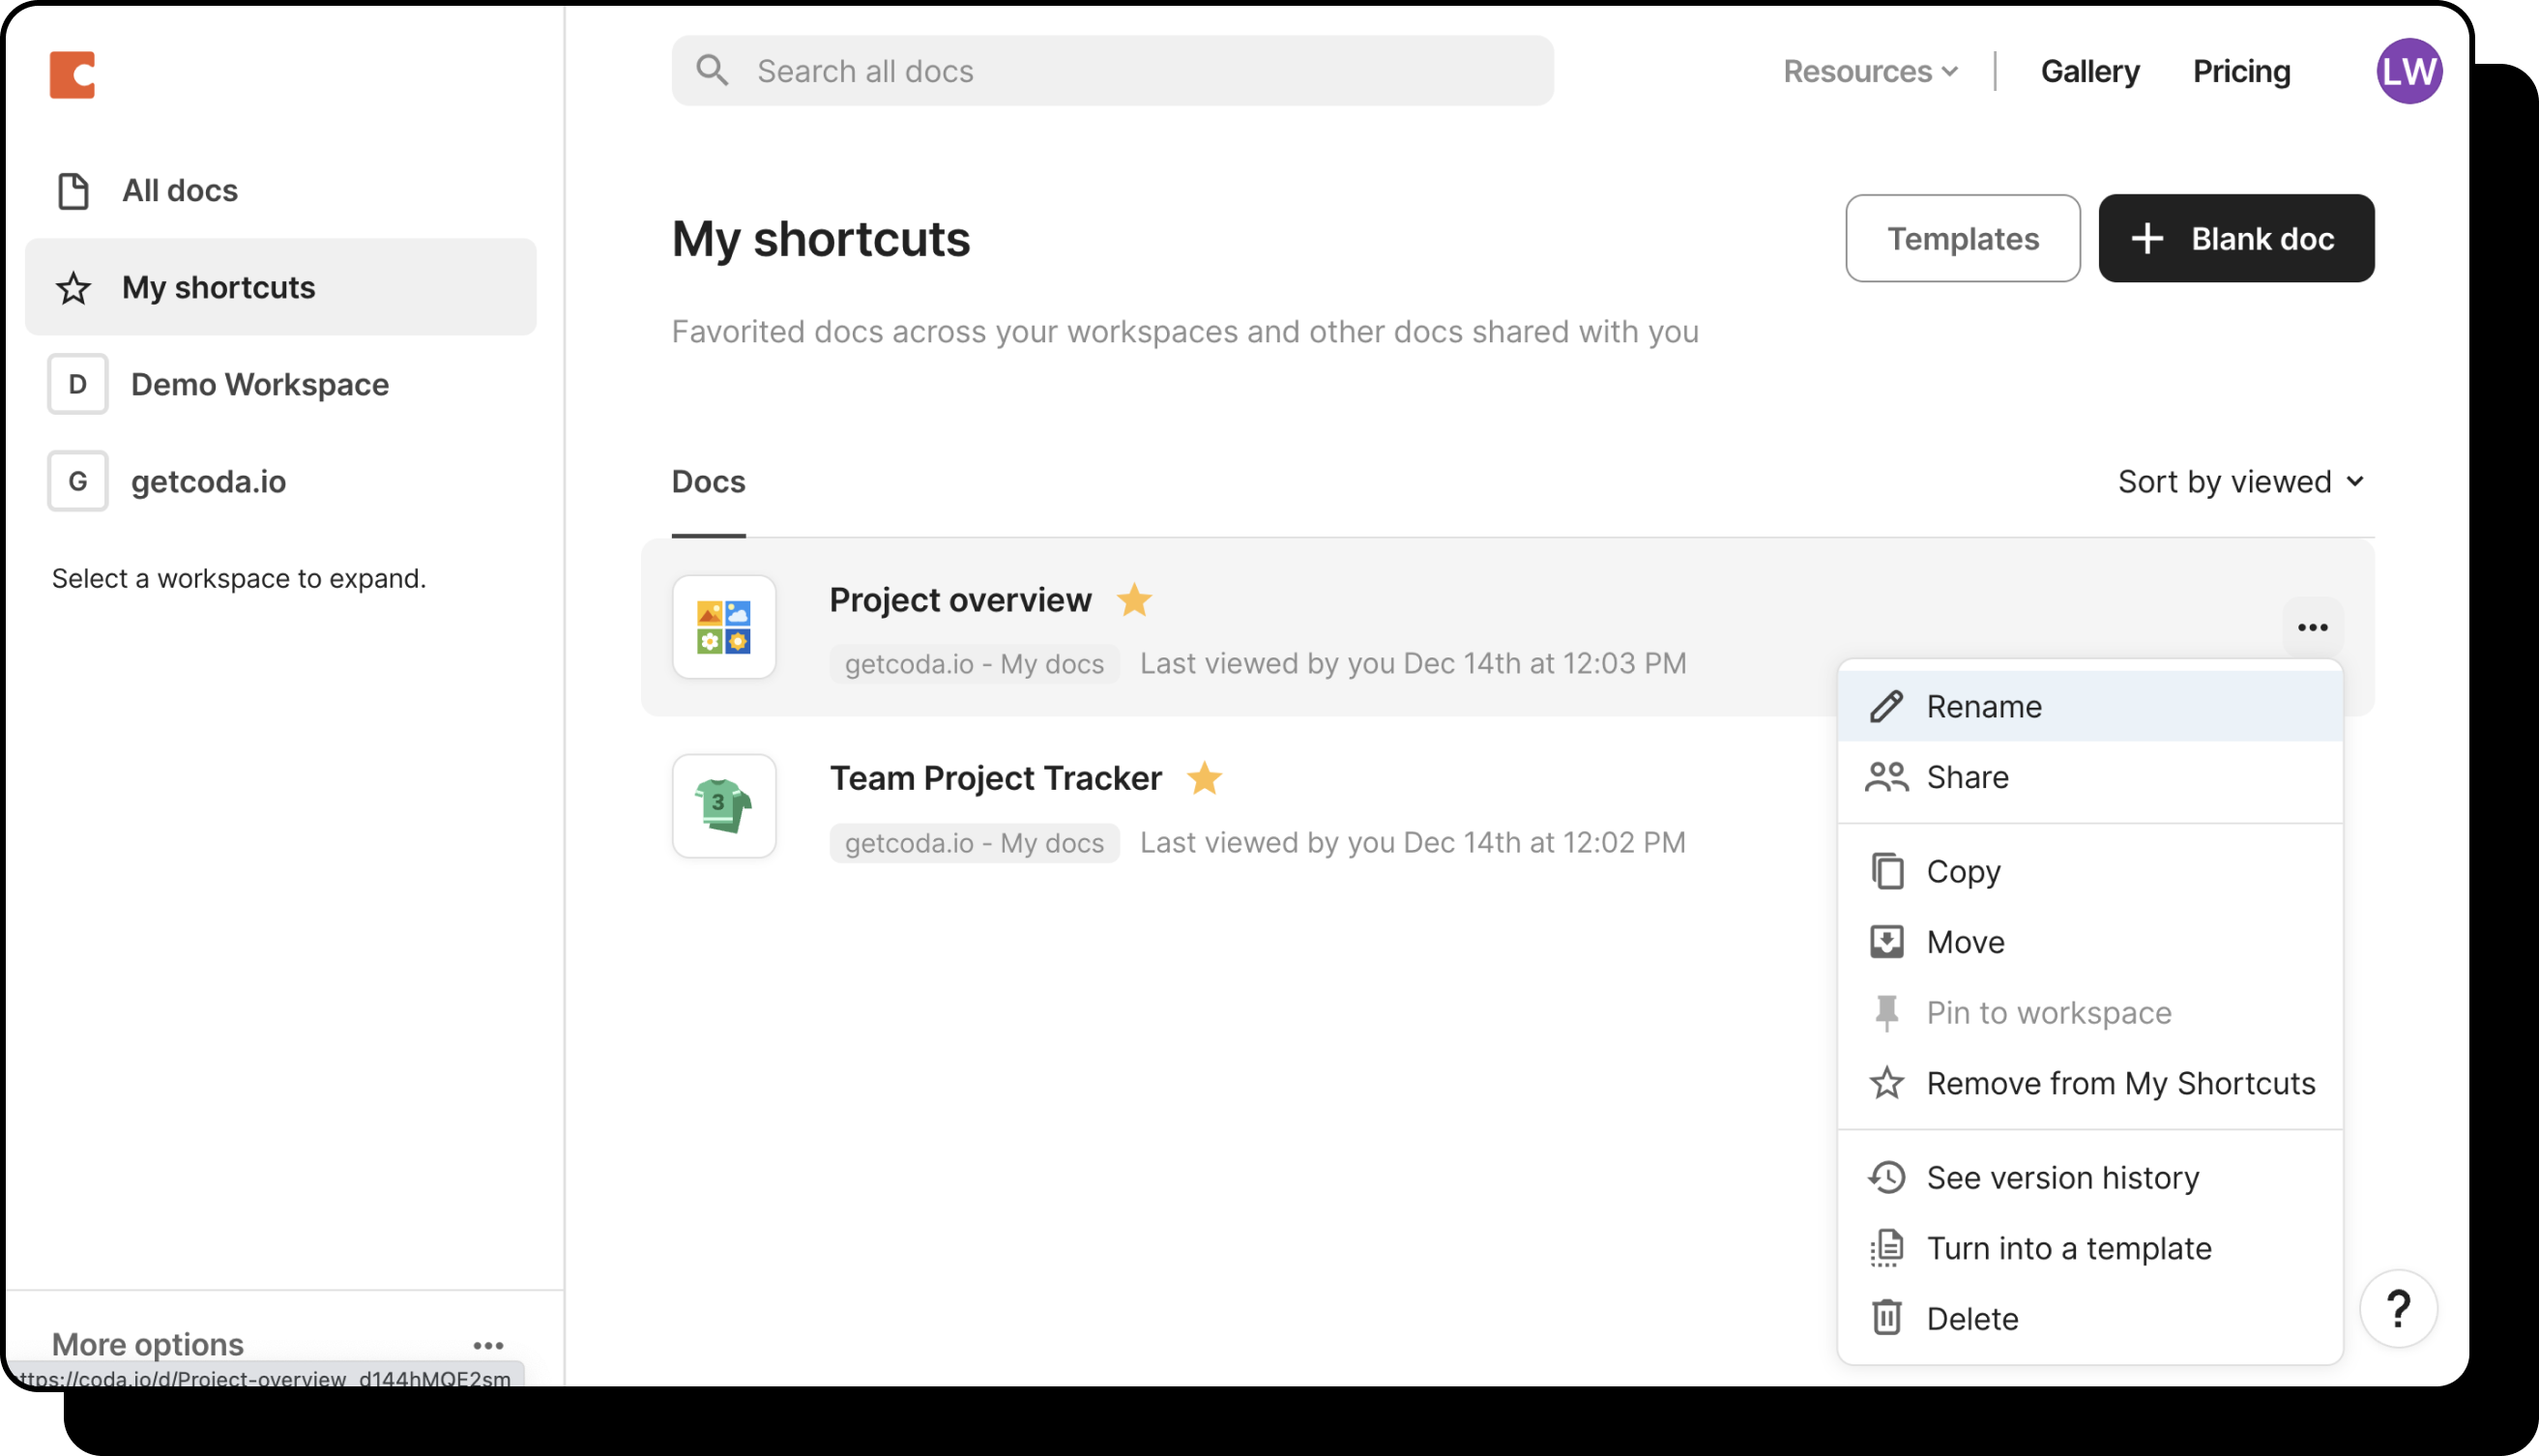Toggle the star on Team Project Tracker
2539x1456 pixels.
pyautogui.click(x=1204, y=778)
